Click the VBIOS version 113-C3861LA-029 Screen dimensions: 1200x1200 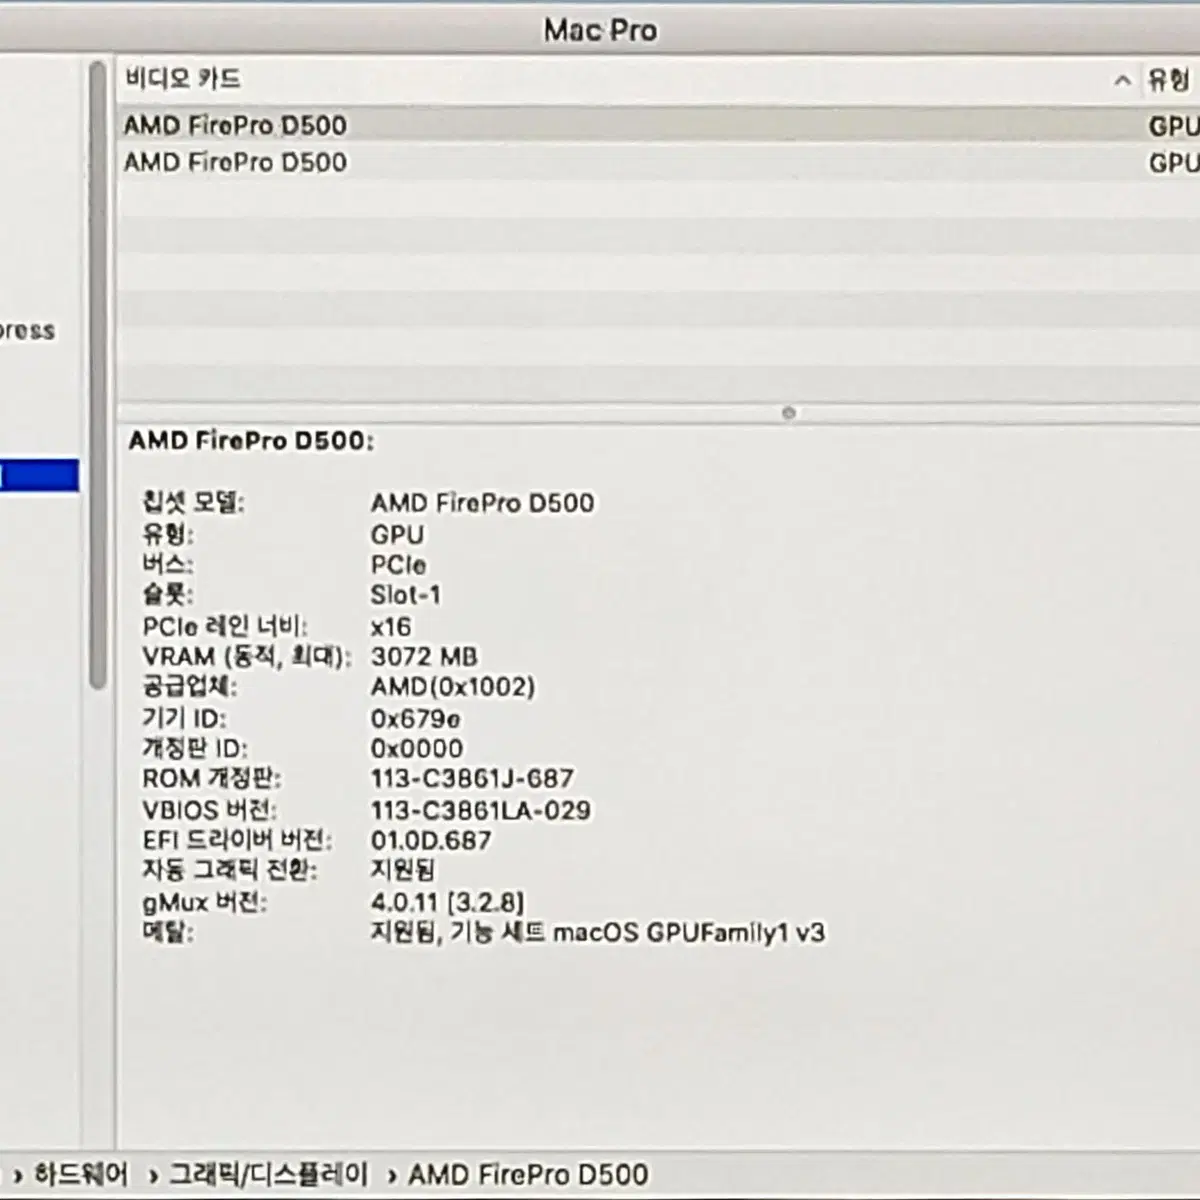click(480, 810)
